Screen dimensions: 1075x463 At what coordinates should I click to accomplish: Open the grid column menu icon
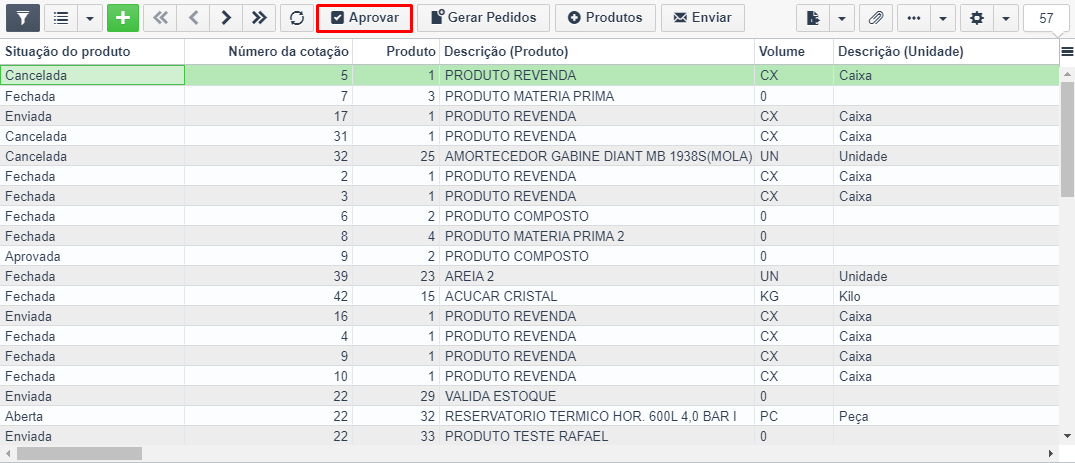tap(1066, 51)
